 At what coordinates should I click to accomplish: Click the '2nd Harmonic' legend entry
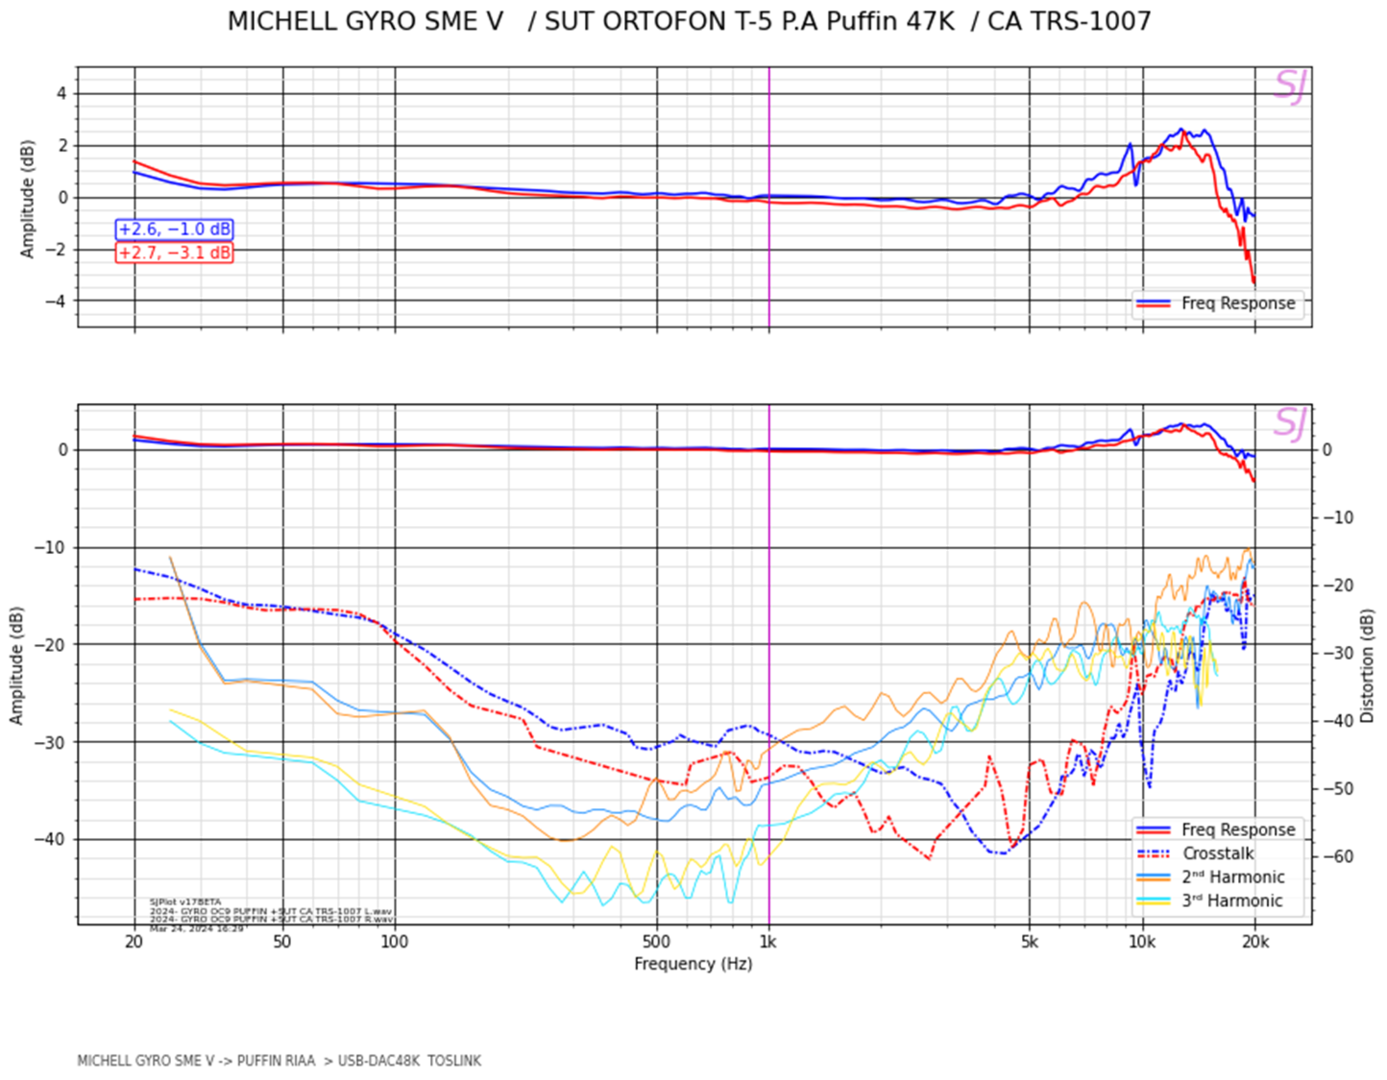1233,877
